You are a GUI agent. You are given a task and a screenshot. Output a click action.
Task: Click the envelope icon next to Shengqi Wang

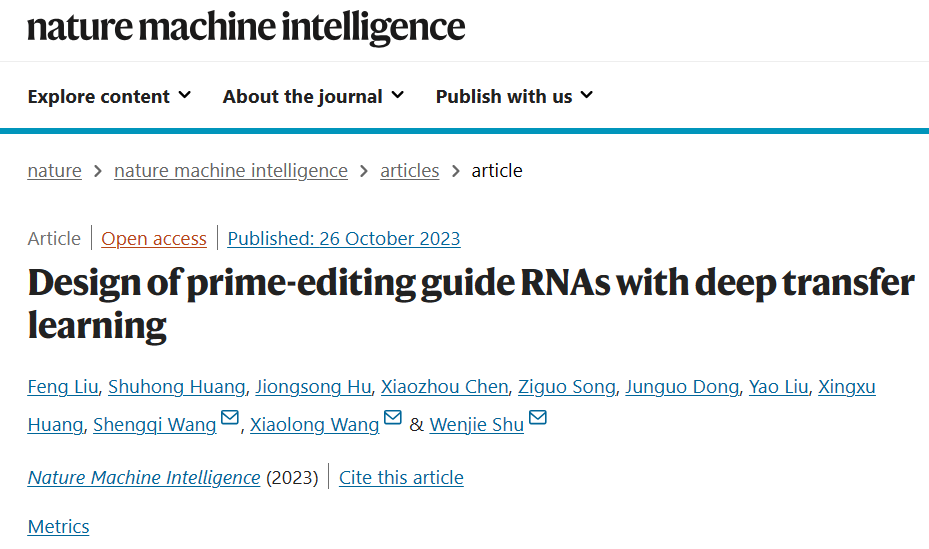pyautogui.click(x=229, y=418)
